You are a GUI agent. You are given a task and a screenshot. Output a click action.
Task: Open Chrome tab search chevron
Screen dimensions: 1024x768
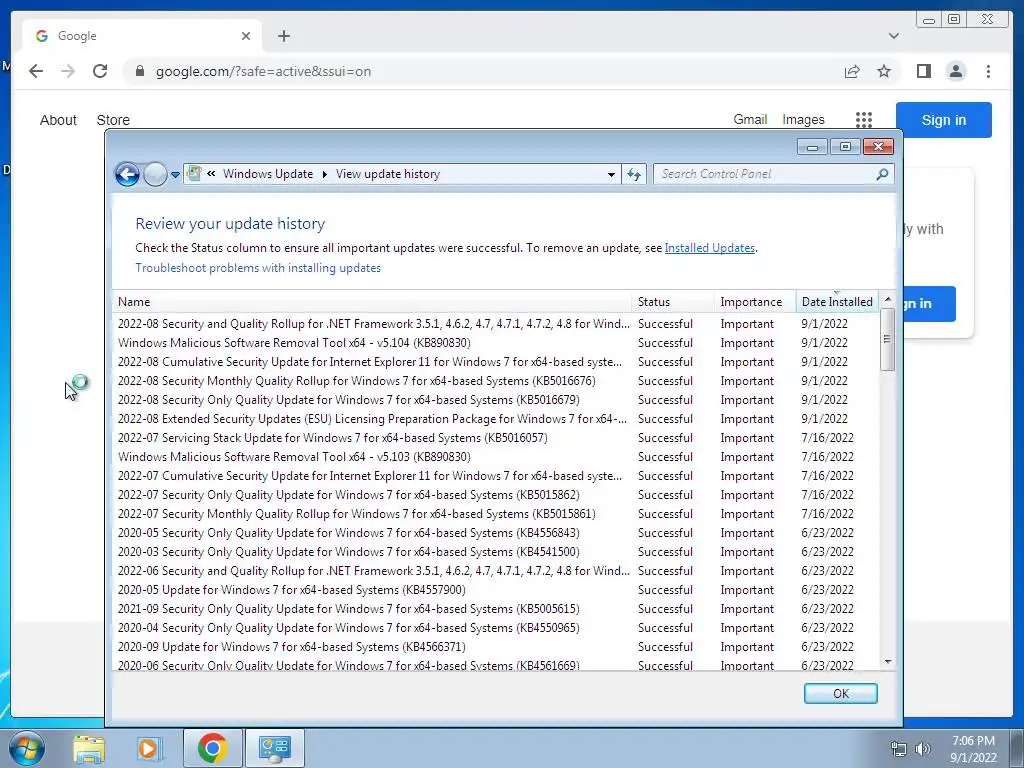[893, 36]
